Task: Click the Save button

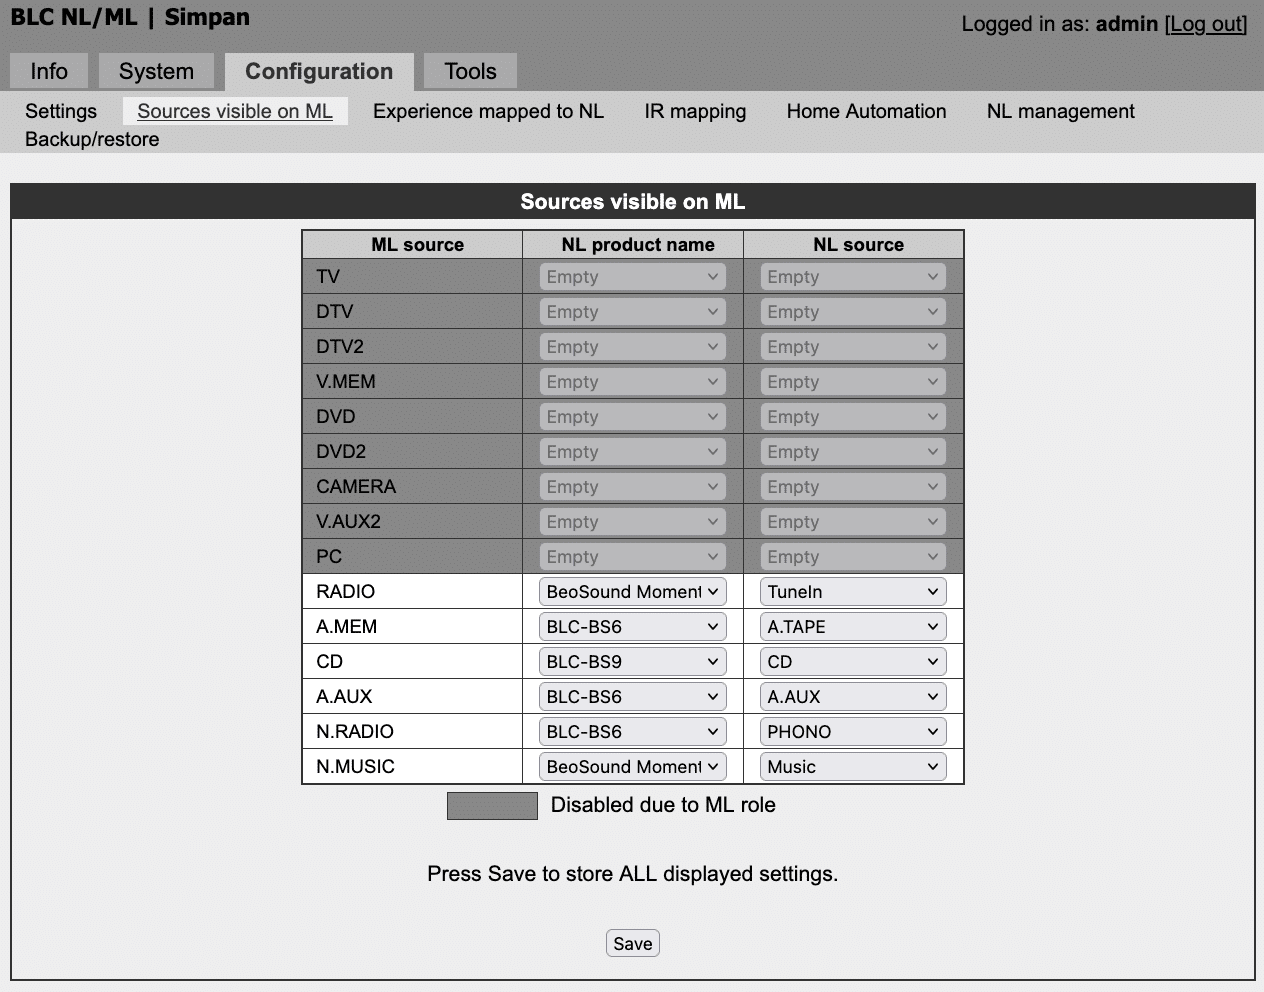Action: point(633,943)
